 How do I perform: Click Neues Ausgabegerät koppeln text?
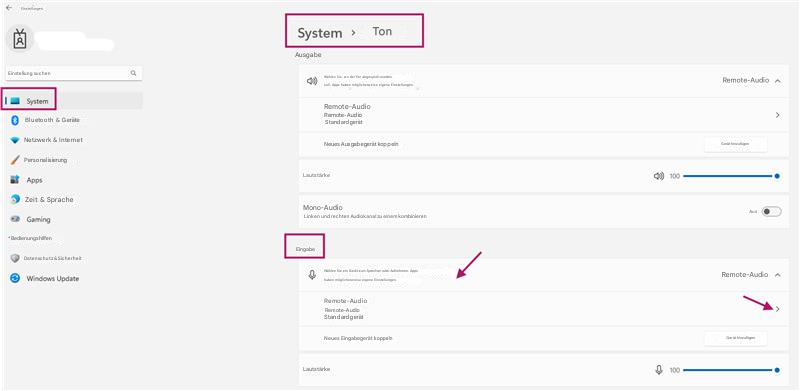pyautogui.click(x=361, y=144)
